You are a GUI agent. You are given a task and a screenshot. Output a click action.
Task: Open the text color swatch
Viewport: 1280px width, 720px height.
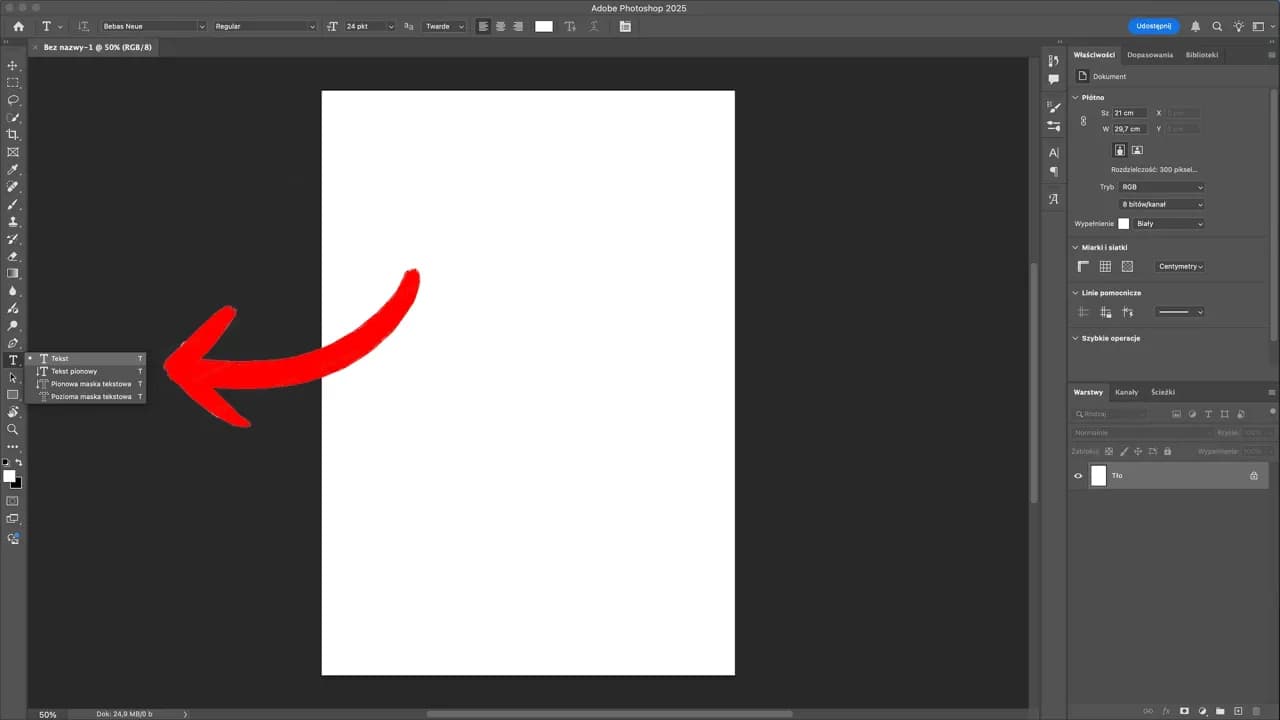coord(544,26)
